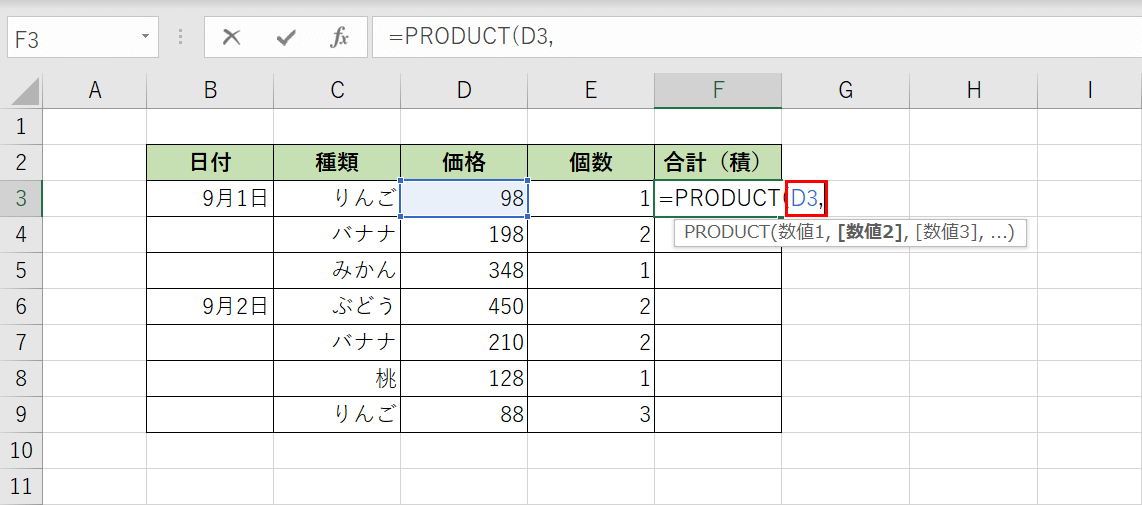Confirm the formula with checkmark icon
Screen dimensions: 1142x505
pos(286,38)
